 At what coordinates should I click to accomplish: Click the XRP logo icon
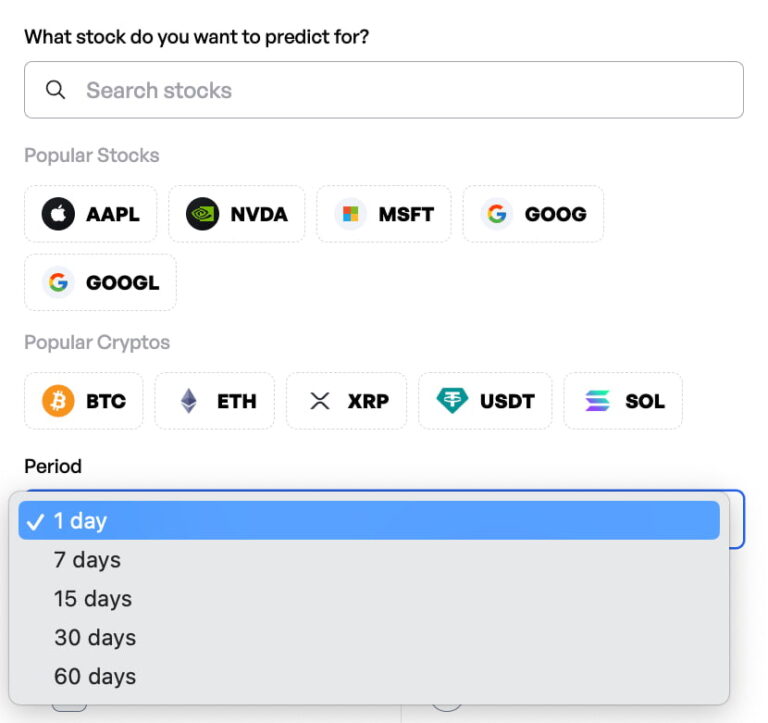(319, 401)
